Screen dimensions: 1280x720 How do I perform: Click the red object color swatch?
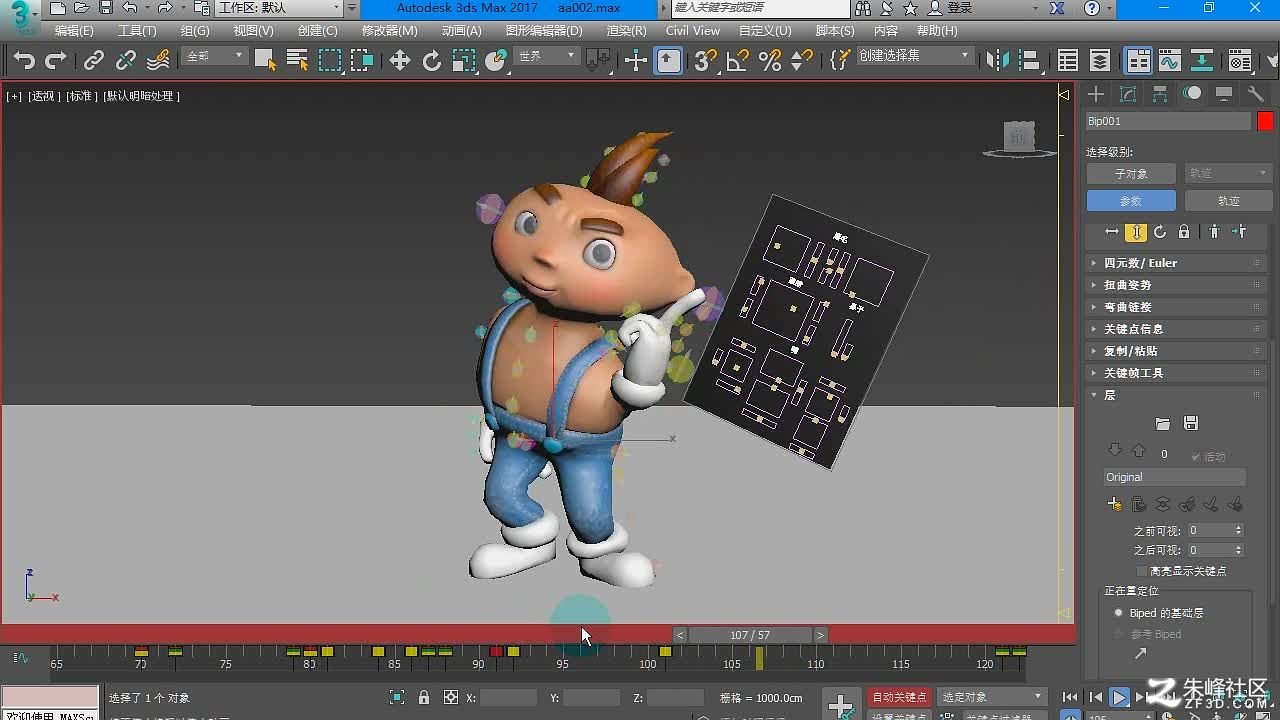point(1265,121)
